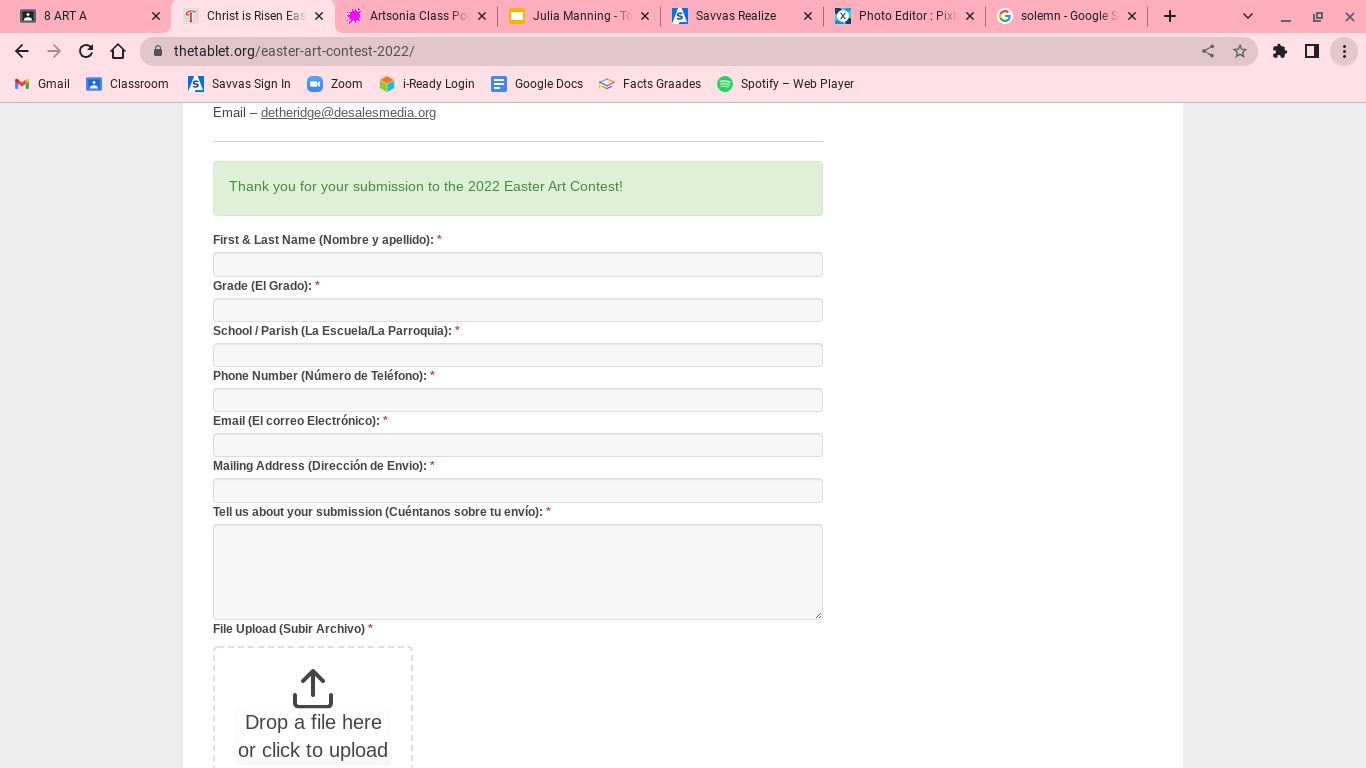
Task: Expand the tab search dropdown arrow
Action: tap(1248, 16)
